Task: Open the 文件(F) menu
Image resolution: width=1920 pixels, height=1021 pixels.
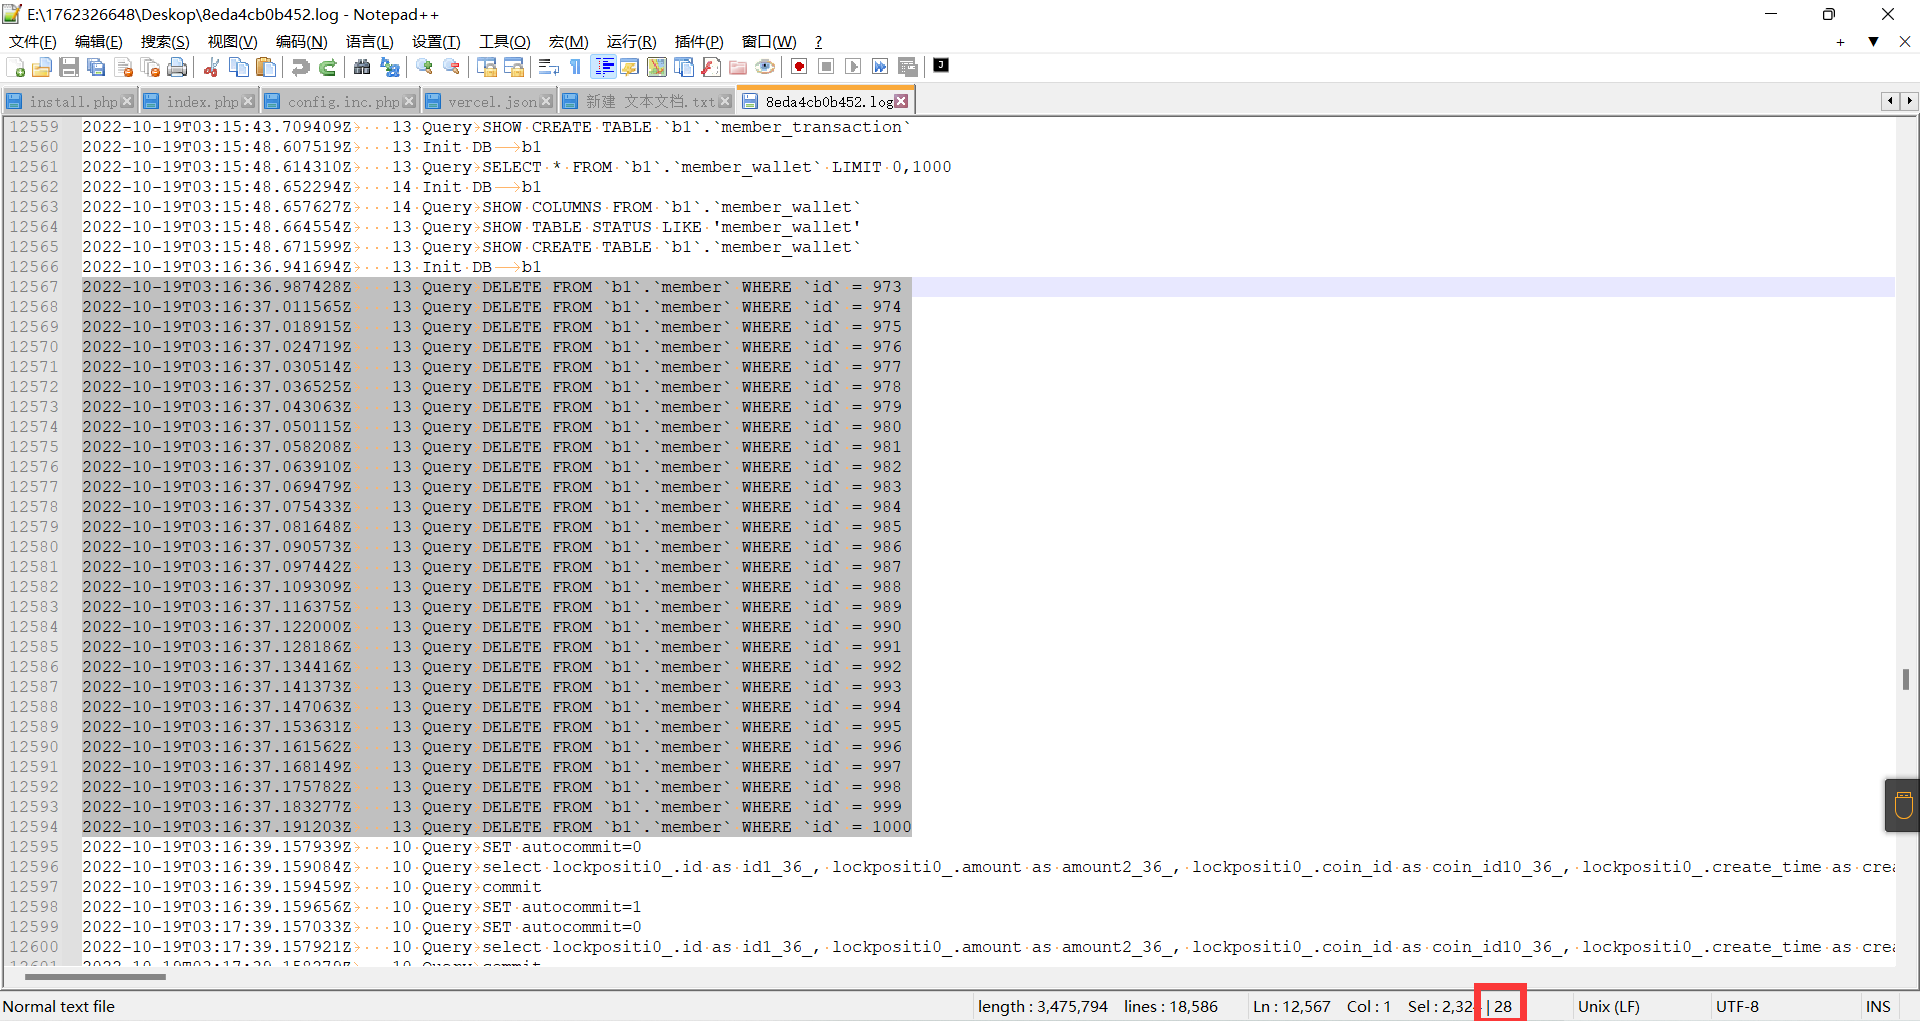Action: (x=33, y=42)
